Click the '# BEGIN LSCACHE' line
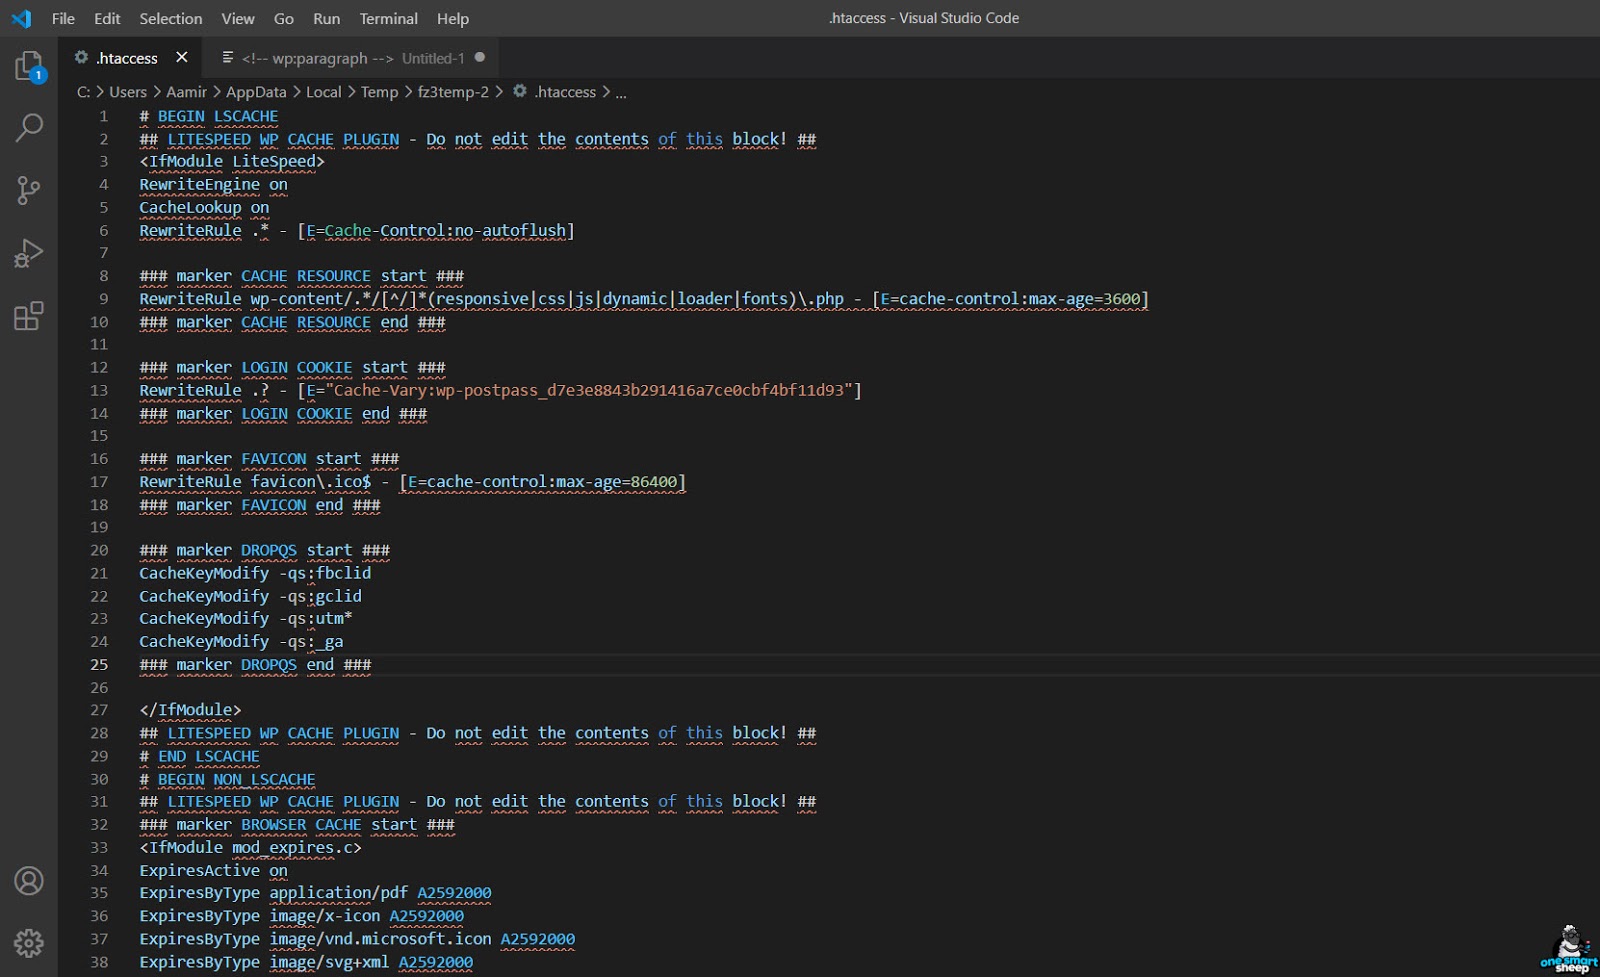Image resolution: width=1600 pixels, height=977 pixels. 209,116
